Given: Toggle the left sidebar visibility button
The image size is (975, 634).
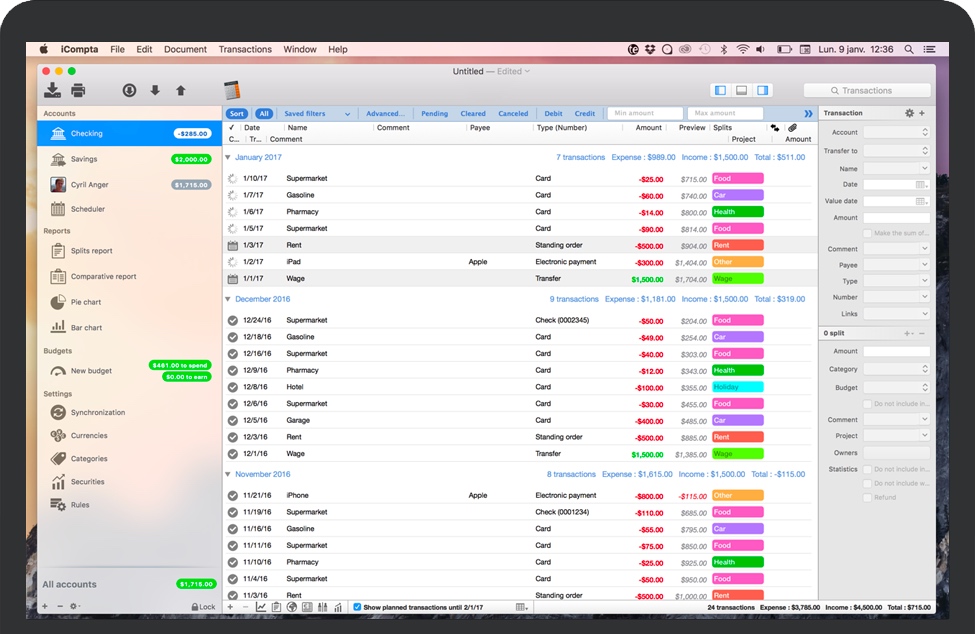Looking at the screenshot, I should point(721,91).
